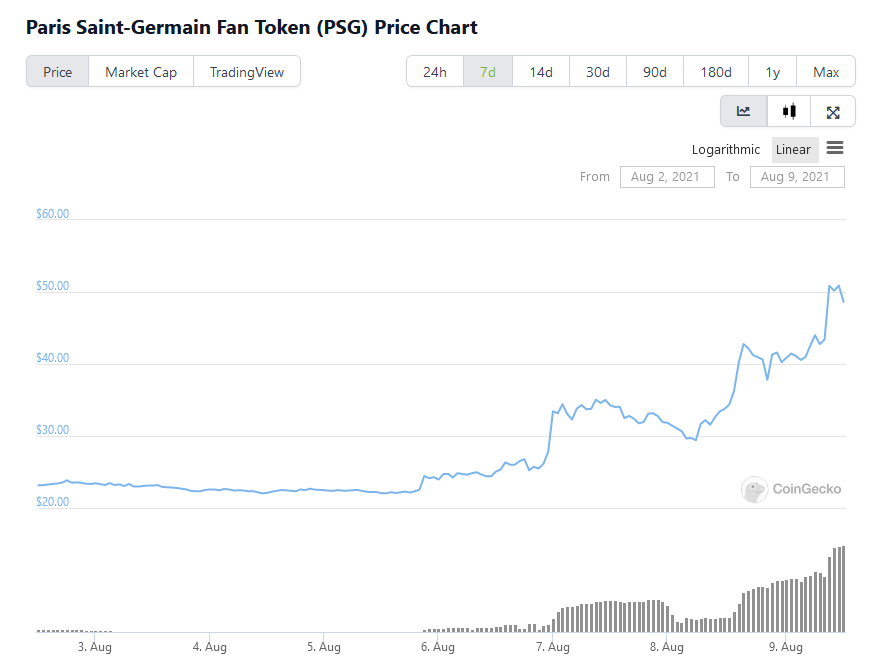Enable Logarithmic price scale
The image size is (870, 672).
coord(725,149)
